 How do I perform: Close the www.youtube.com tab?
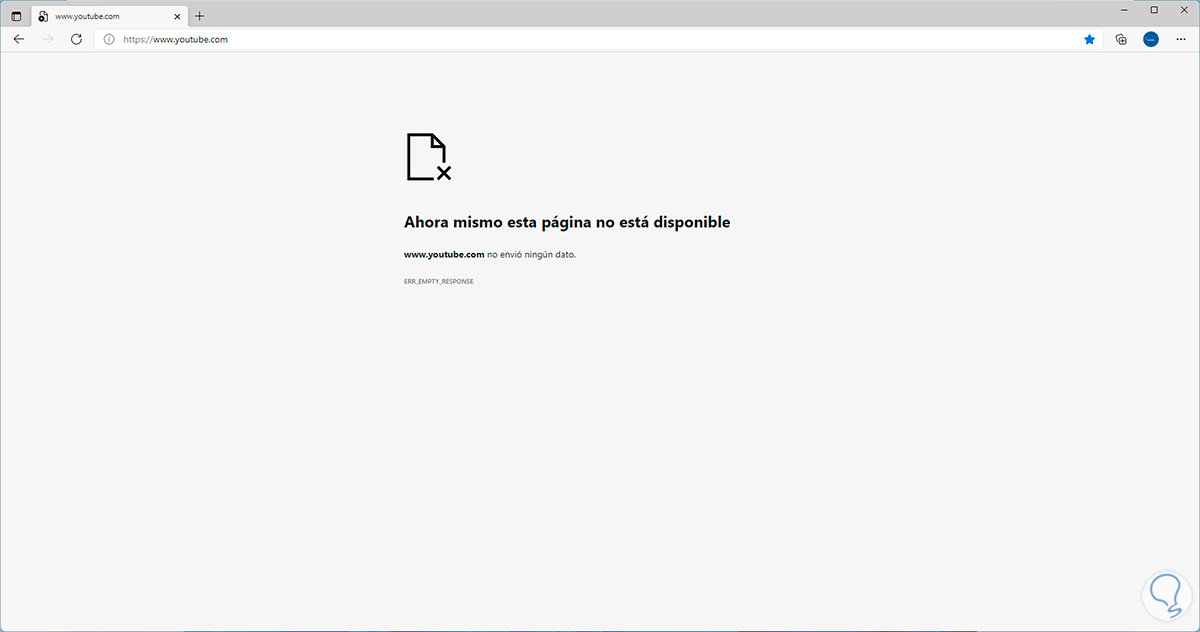pos(177,16)
